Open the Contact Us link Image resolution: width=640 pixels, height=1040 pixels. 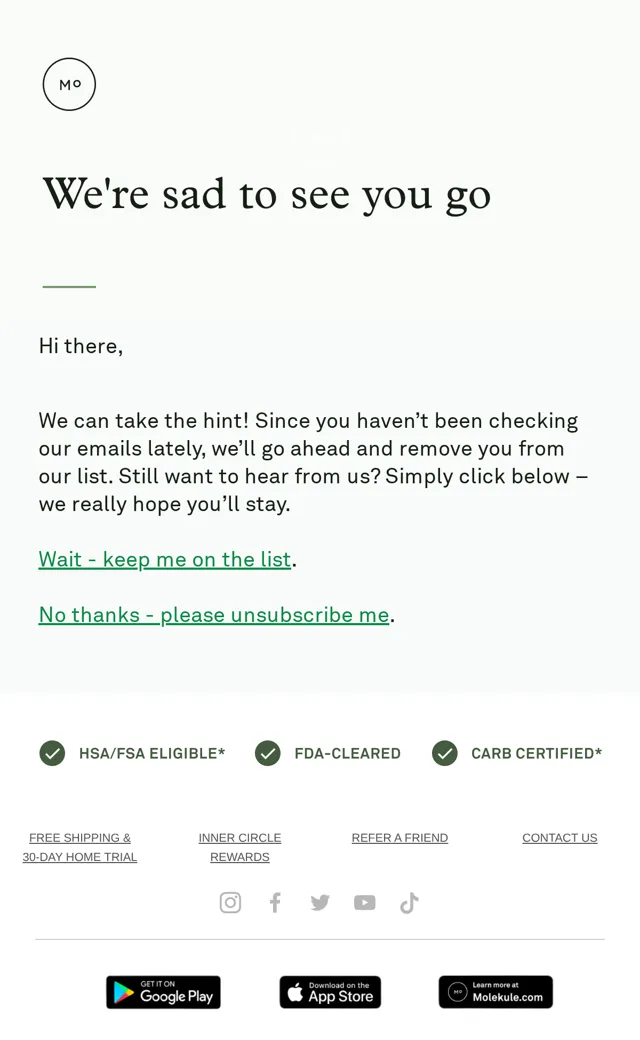560,838
